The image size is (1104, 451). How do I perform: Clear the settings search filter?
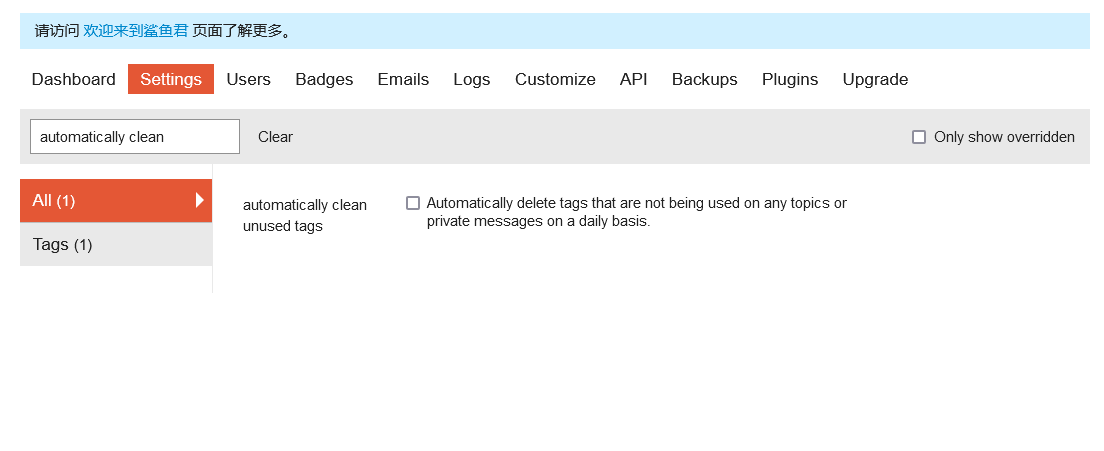275,137
